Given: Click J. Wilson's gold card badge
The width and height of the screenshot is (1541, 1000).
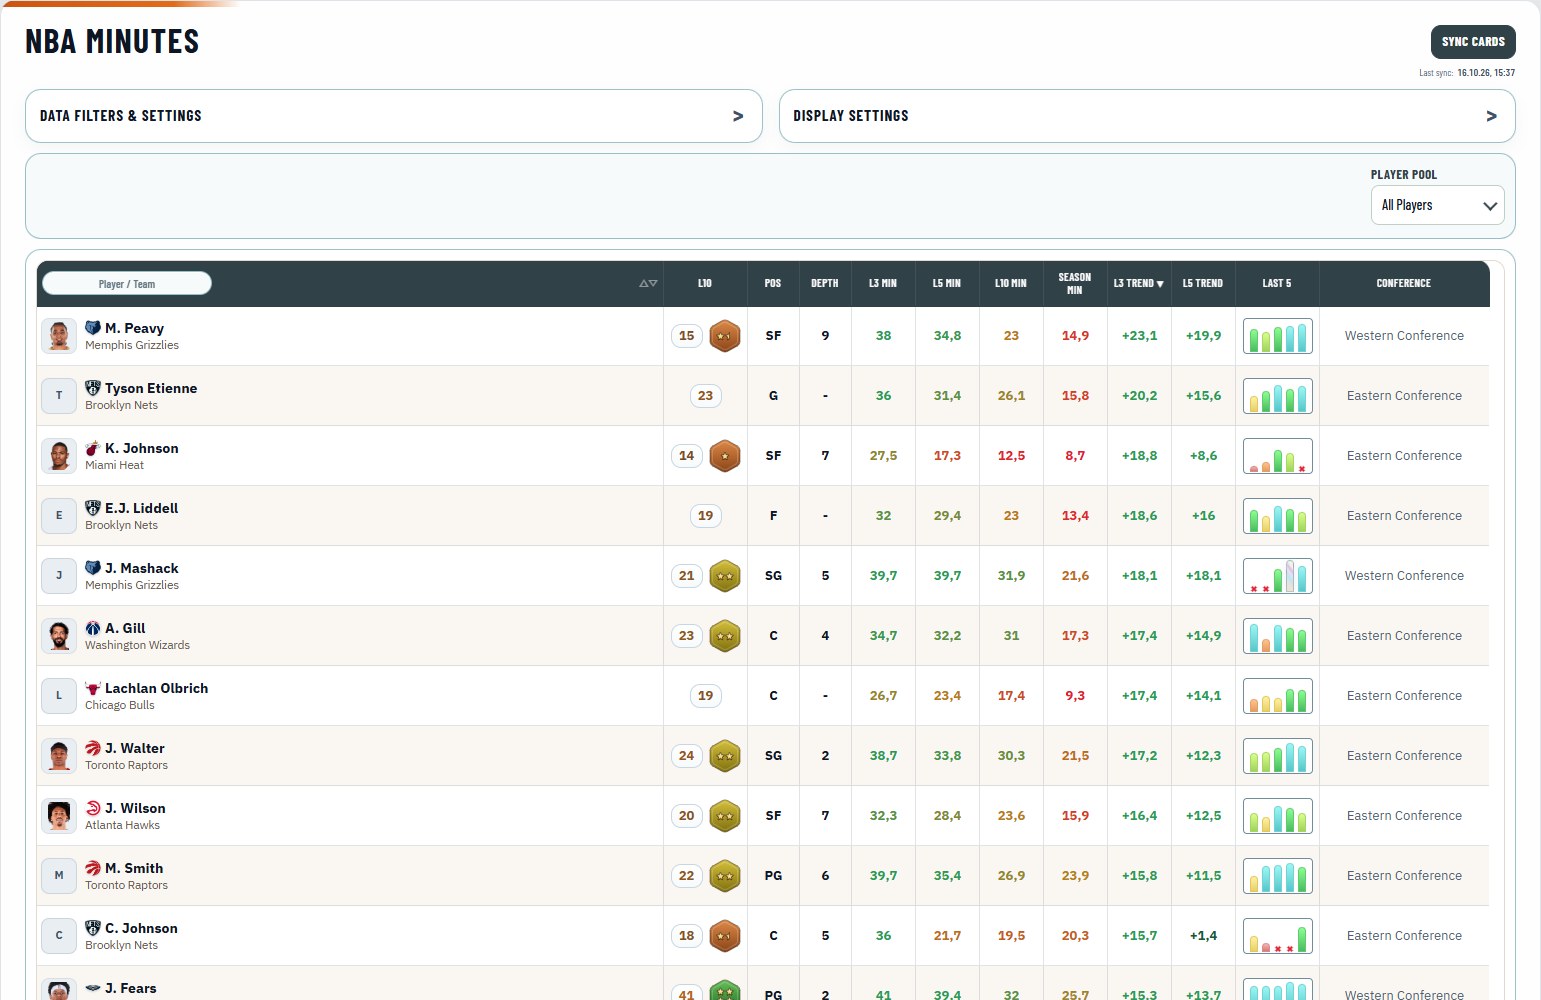Looking at the screenshot, I should [725, 816].
